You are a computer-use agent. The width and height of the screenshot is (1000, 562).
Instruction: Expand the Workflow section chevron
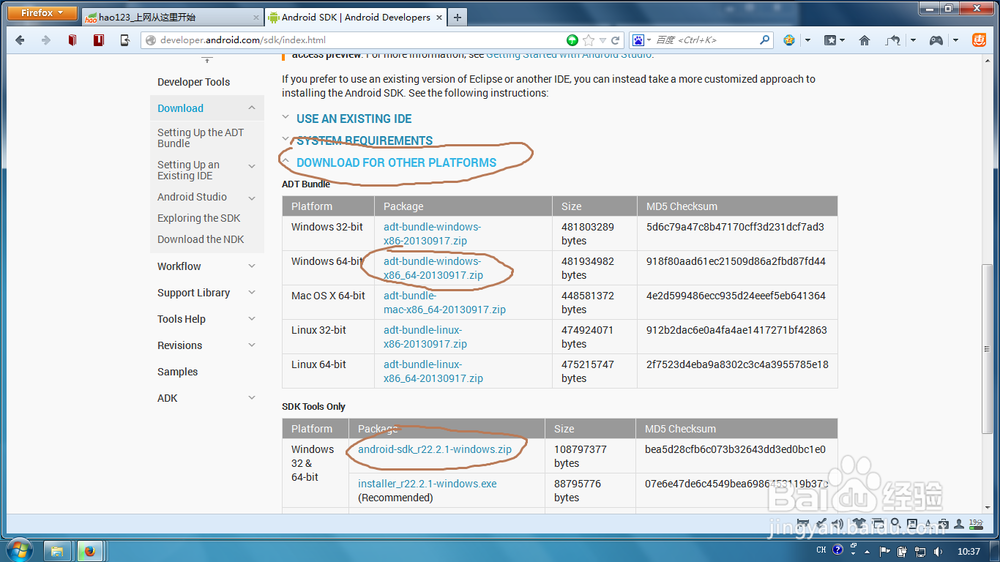coord(252,266)
